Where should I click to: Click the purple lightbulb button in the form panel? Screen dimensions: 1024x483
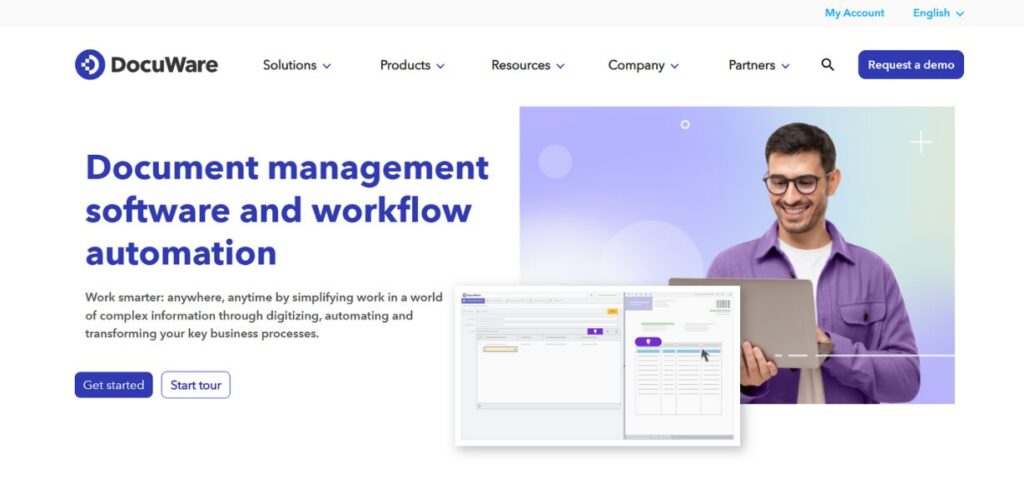(594, 331)
